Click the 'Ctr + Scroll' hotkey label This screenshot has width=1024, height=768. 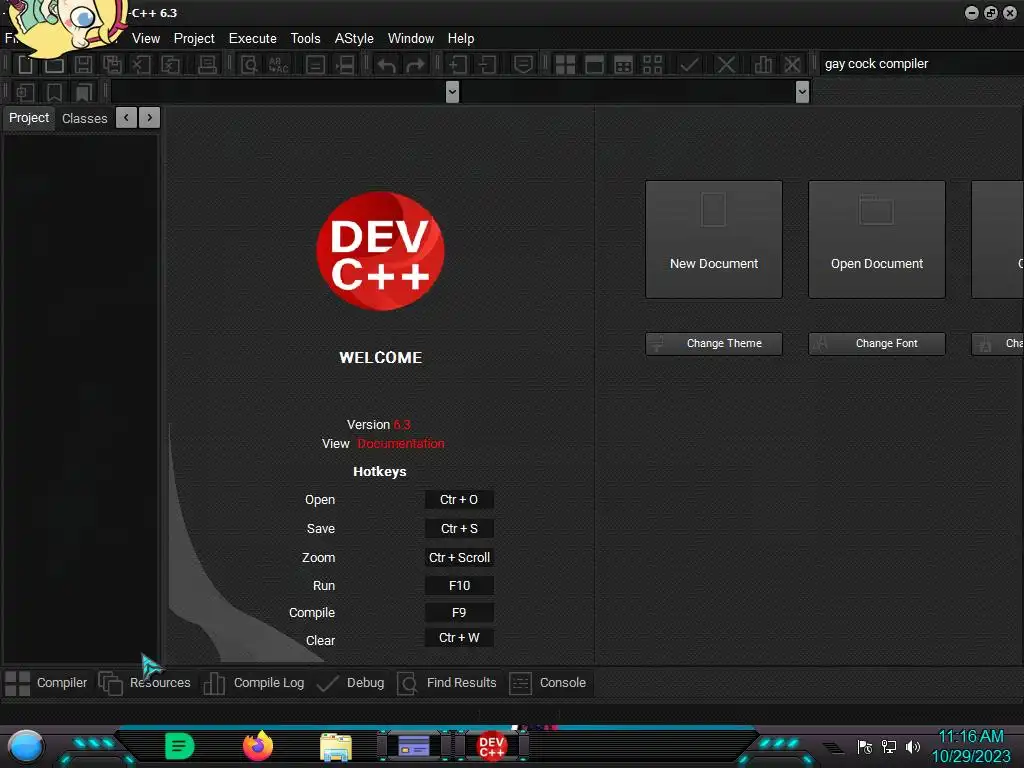[x=459, y=558]
